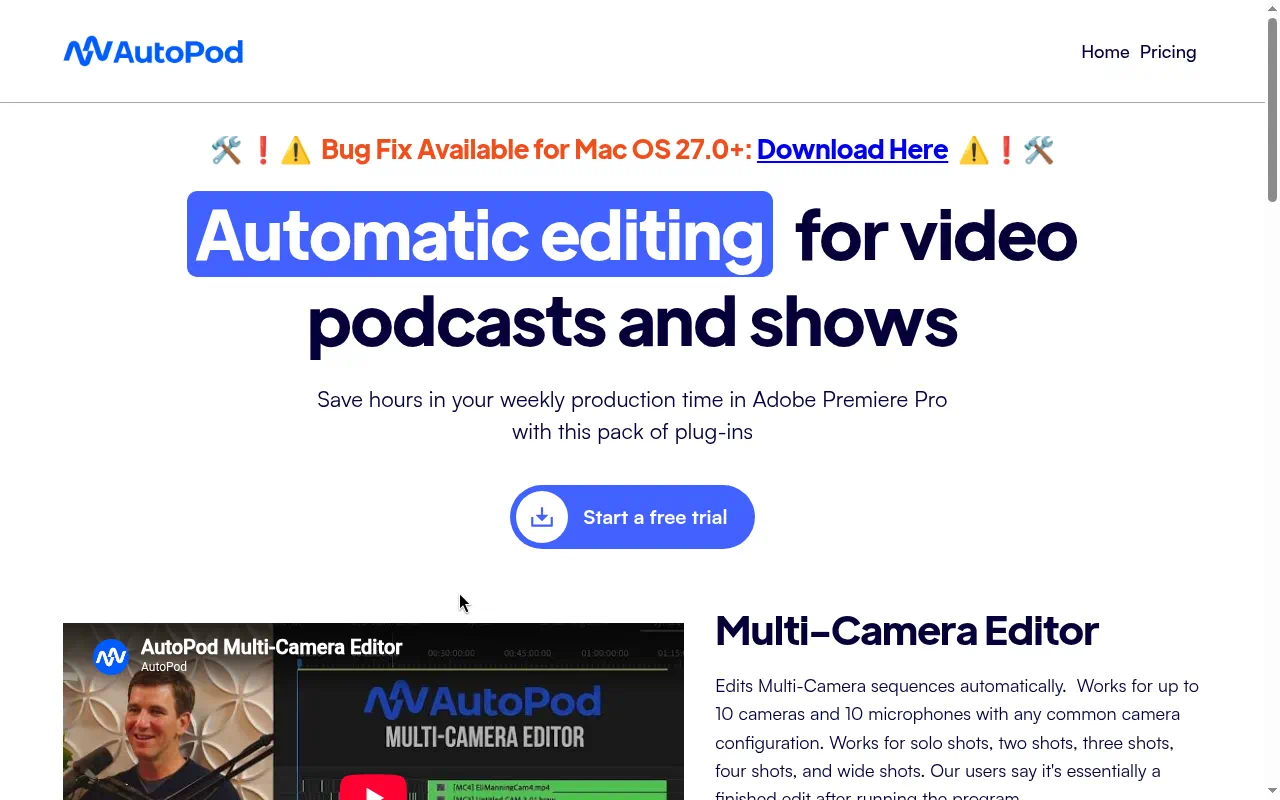
Task: Follow the Download Here bug fix link
Action: pyautogui.click(x=852, y=149)
